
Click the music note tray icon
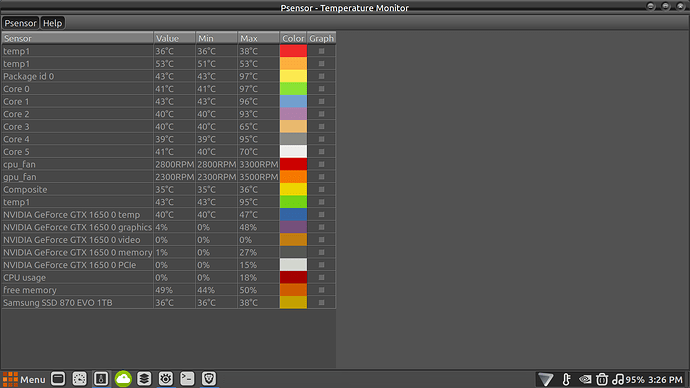618,379
